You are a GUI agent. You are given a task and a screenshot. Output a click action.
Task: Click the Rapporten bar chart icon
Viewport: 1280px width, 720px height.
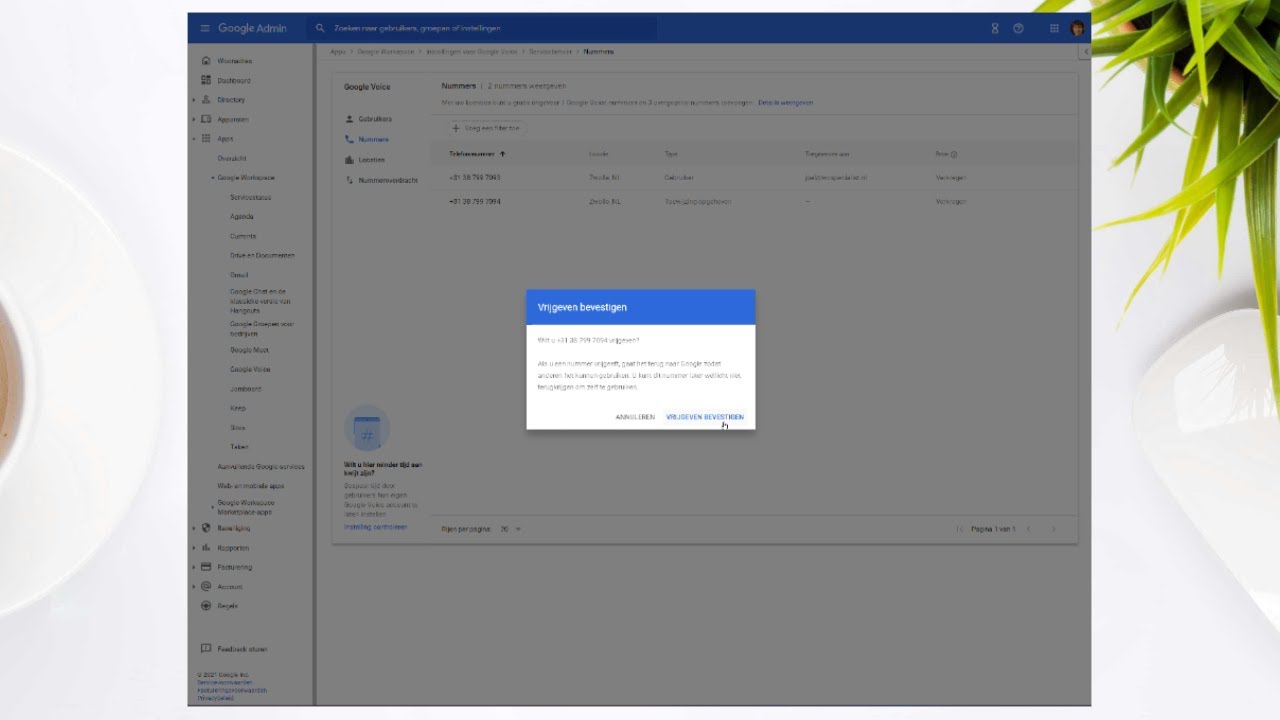(x=206, y=548)
